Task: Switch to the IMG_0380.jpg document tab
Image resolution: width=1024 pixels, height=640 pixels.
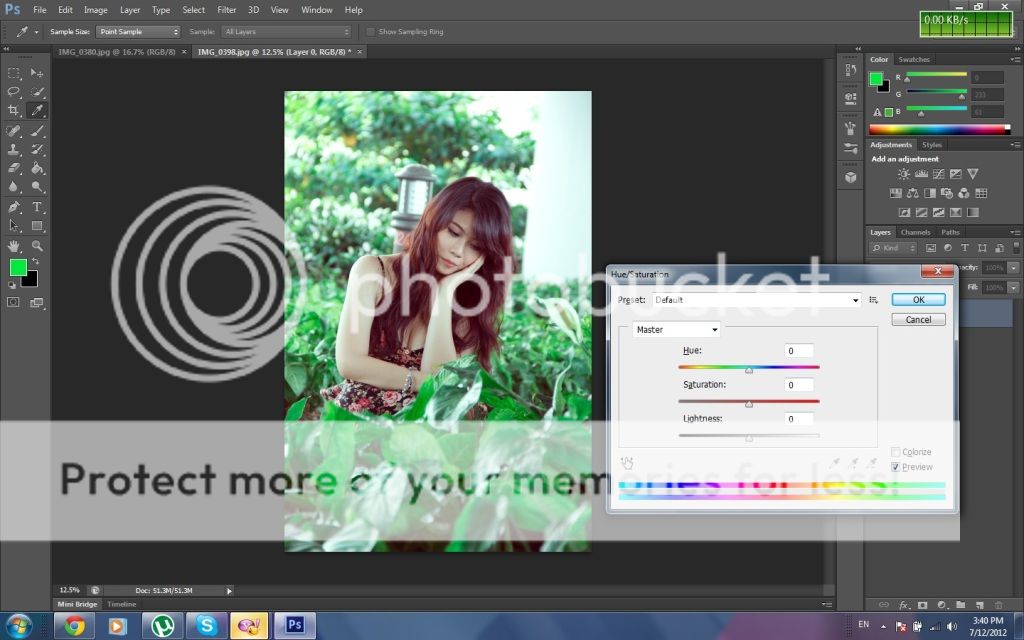Action: pos(117,52)
